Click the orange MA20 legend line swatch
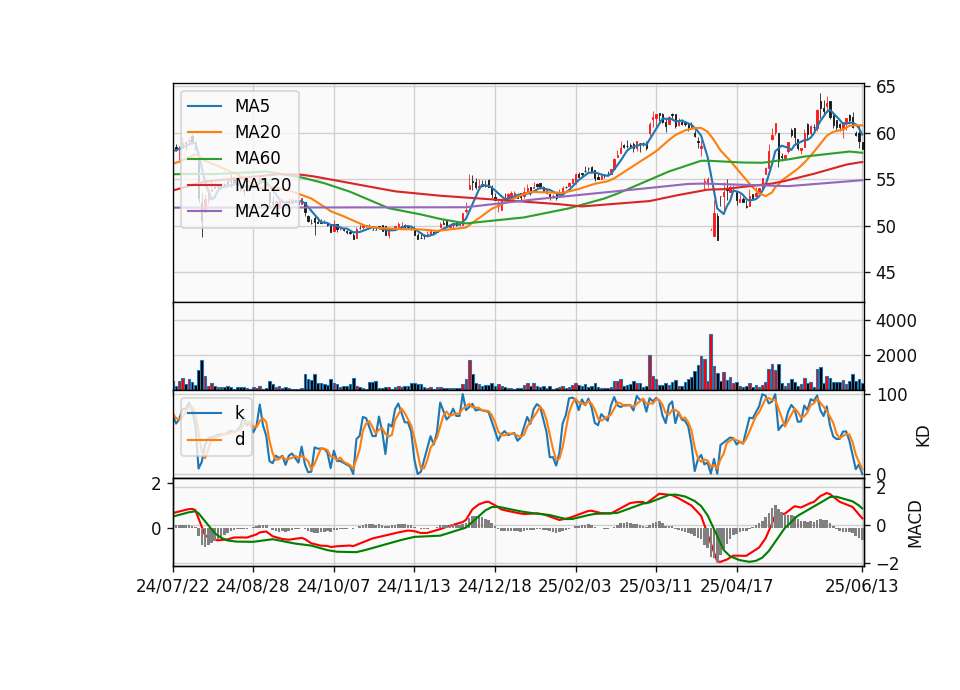Image resolution: width=960 pixels, height=690 pixels. 204,132
